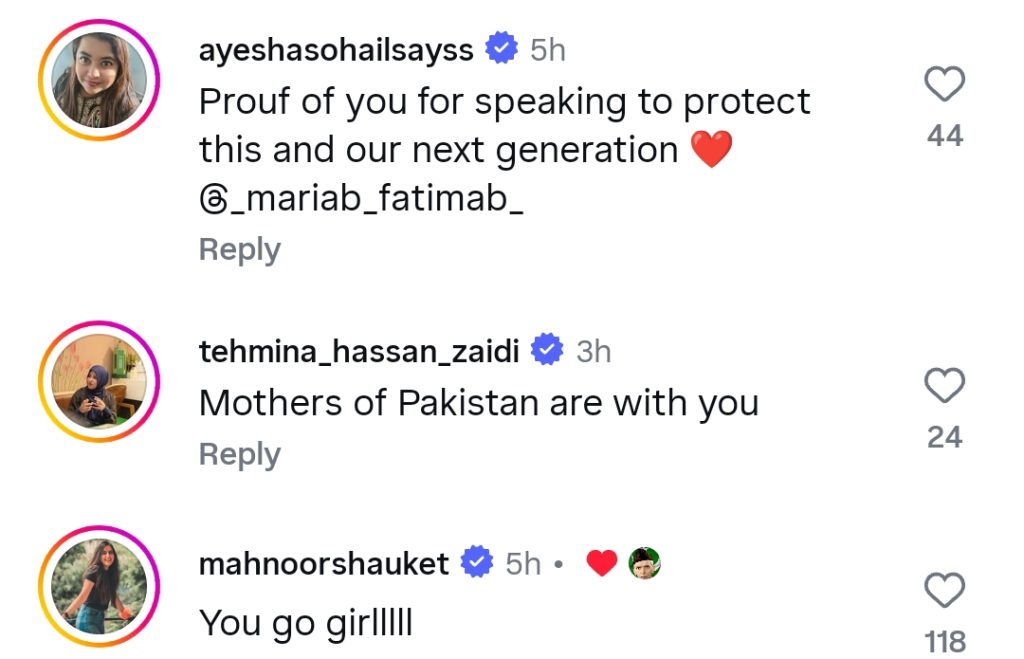Screen dimensions: 1024x659
Task: Open the ayeshasohailsayss username link
Action: click(336, 50)
